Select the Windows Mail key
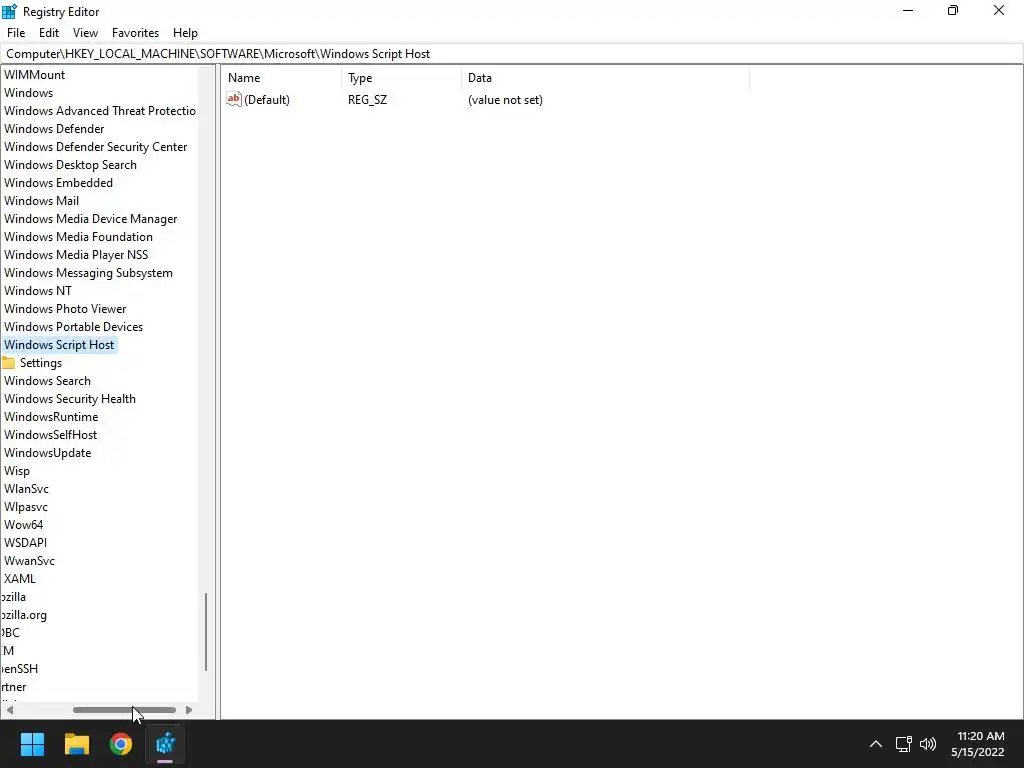1024x768 pixels. tap(41, 200)
